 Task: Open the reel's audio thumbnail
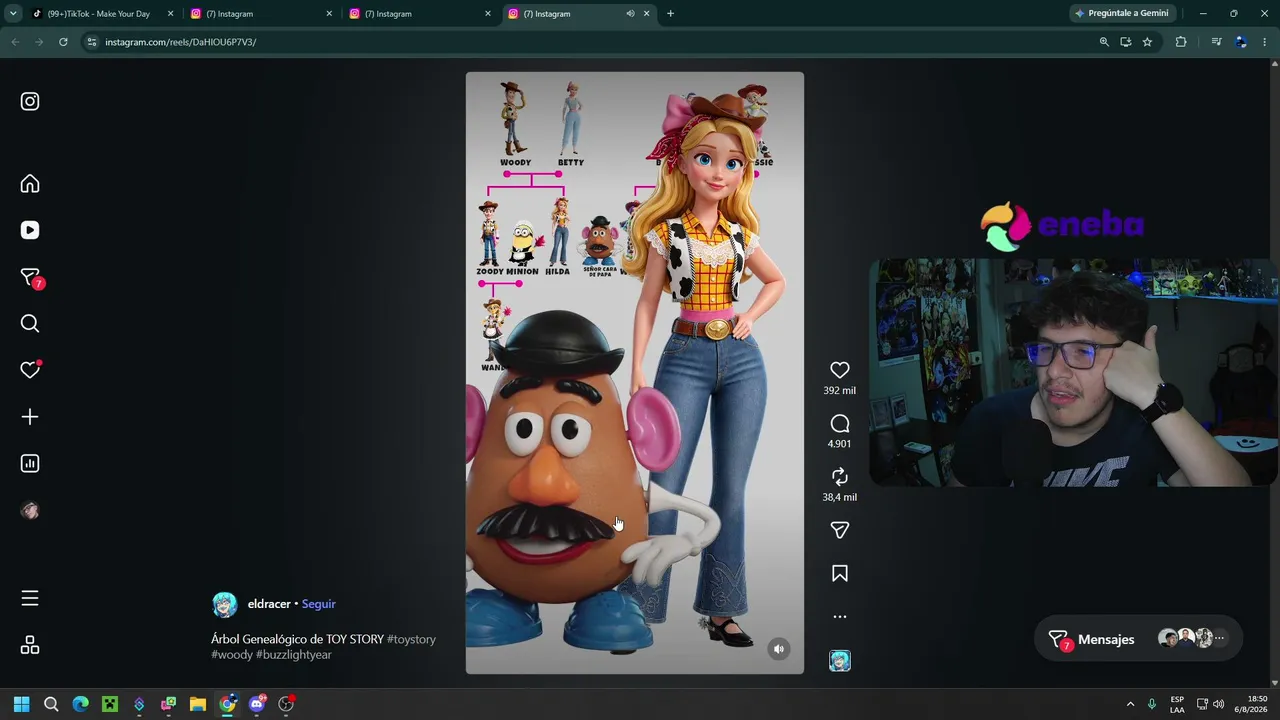point(840,660)
